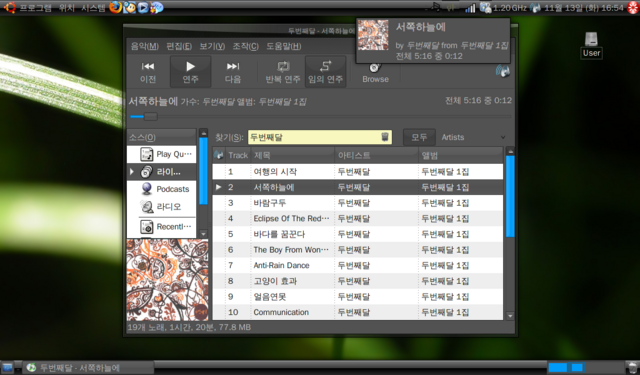Open the User drive desktop icon
640x375 pixels.
tap(591, 45)
